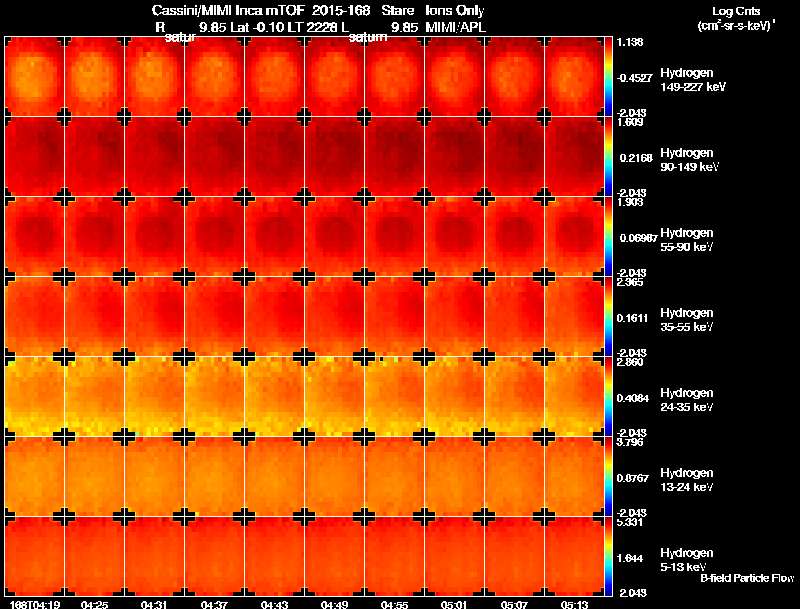Click the color bar of the 24-35 keV row
The image size is (800, 609).
[x=608, y=397]
